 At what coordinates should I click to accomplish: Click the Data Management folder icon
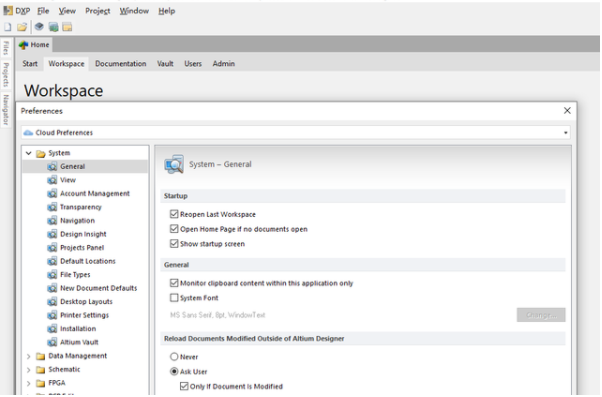tap(41, 356)
